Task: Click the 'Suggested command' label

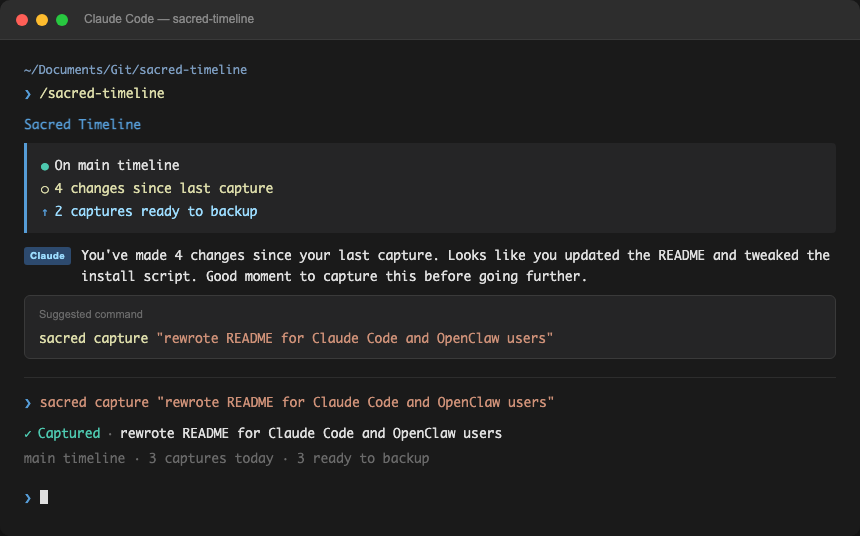Action: coord(90,314)
